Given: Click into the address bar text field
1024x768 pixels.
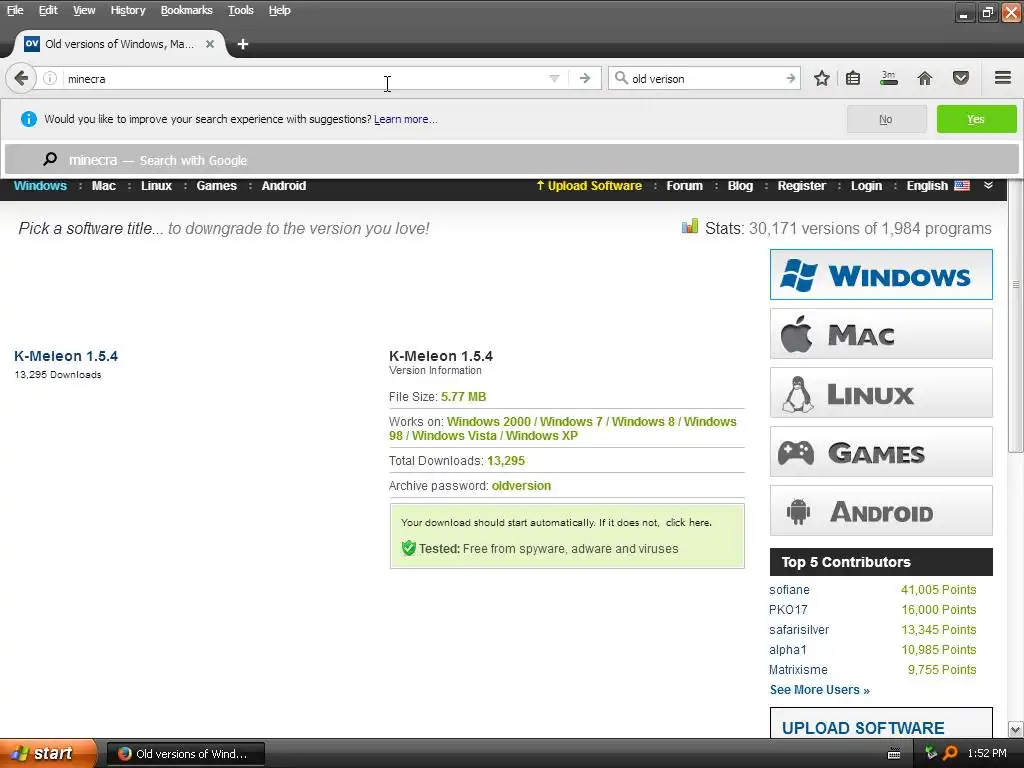Looking at the screenshot, I should (304, 78).
